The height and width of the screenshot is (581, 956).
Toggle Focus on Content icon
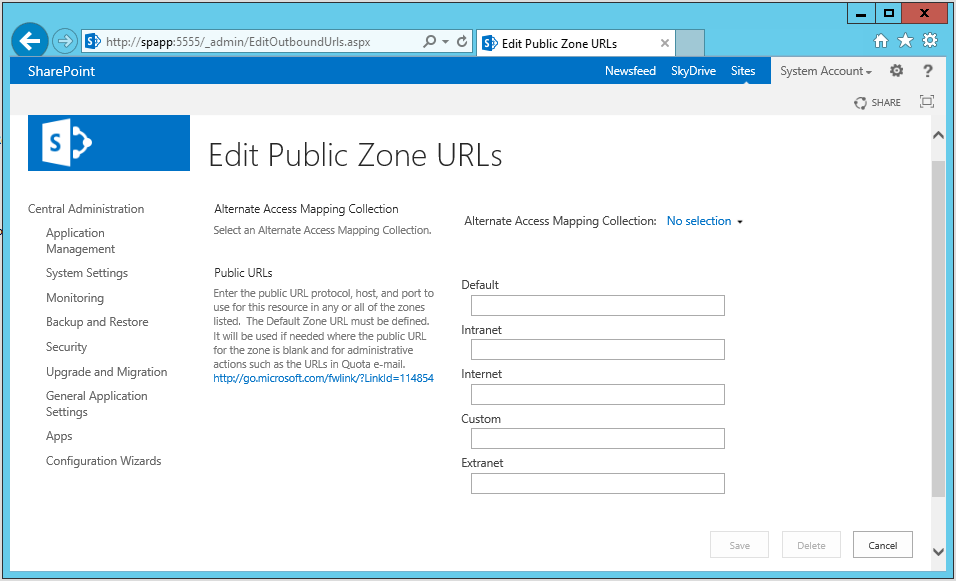927,102
